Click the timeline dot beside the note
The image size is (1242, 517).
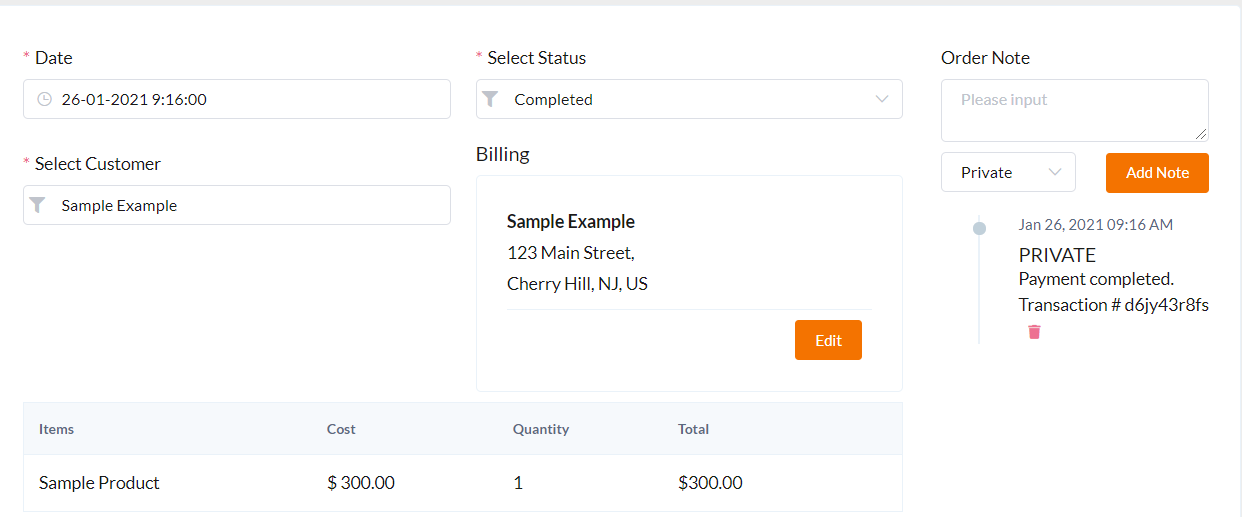pyautogui.click(x=979, y=229)
